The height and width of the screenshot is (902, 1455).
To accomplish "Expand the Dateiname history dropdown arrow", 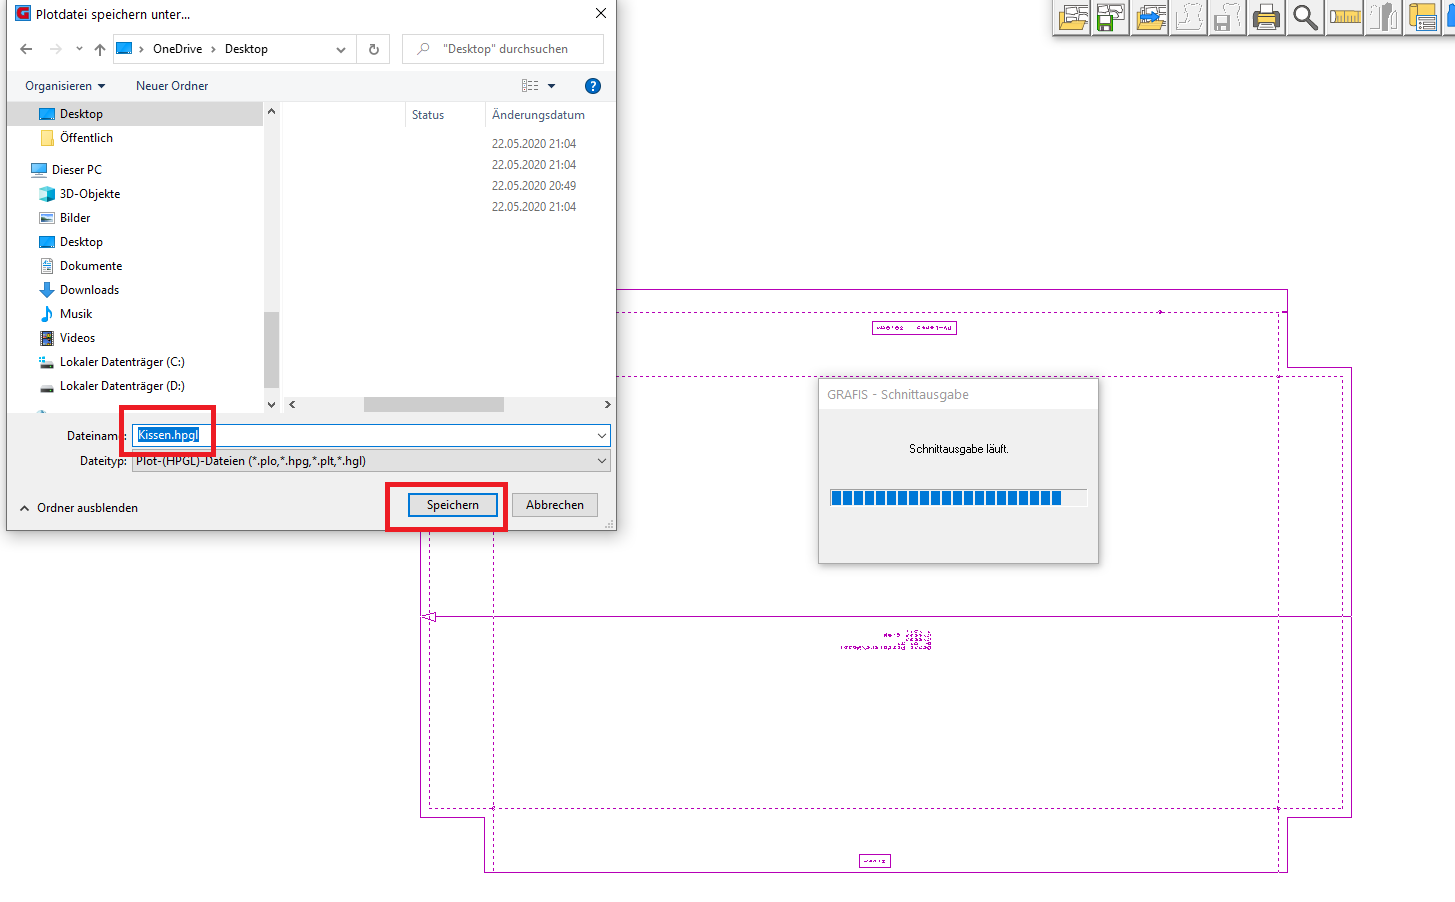I will (601, 436).
